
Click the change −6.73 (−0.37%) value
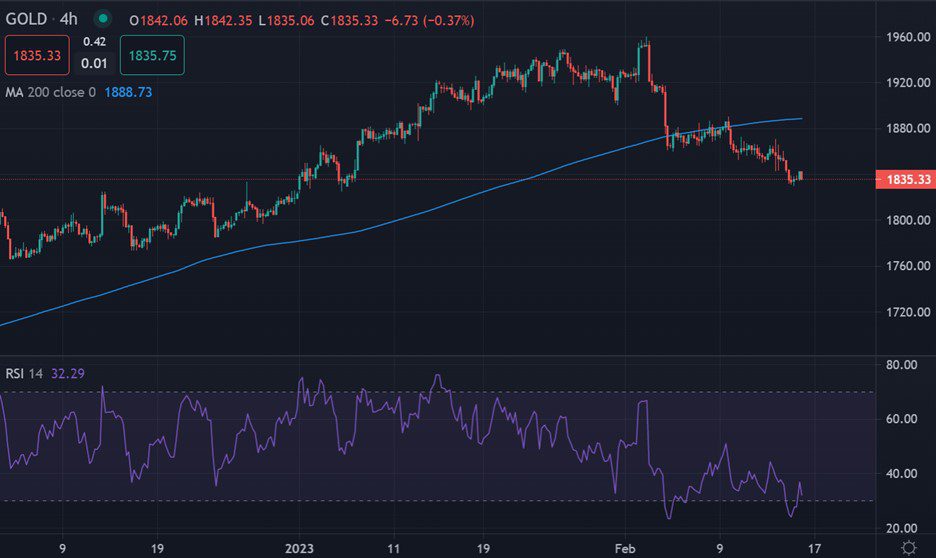point(430,20)
